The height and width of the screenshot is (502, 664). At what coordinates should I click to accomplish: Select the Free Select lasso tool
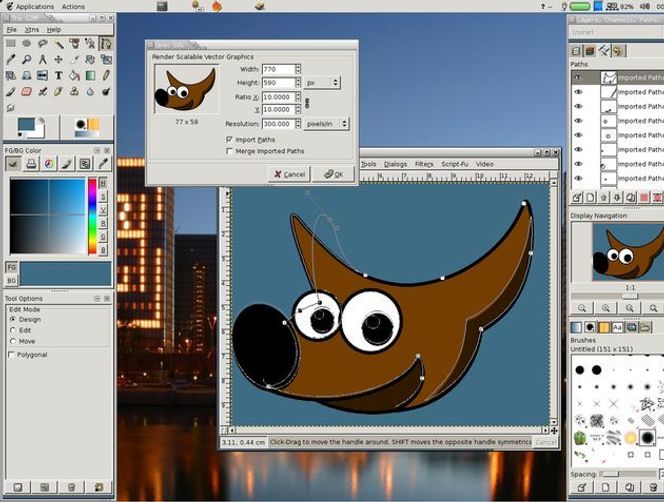coord(42,43)
